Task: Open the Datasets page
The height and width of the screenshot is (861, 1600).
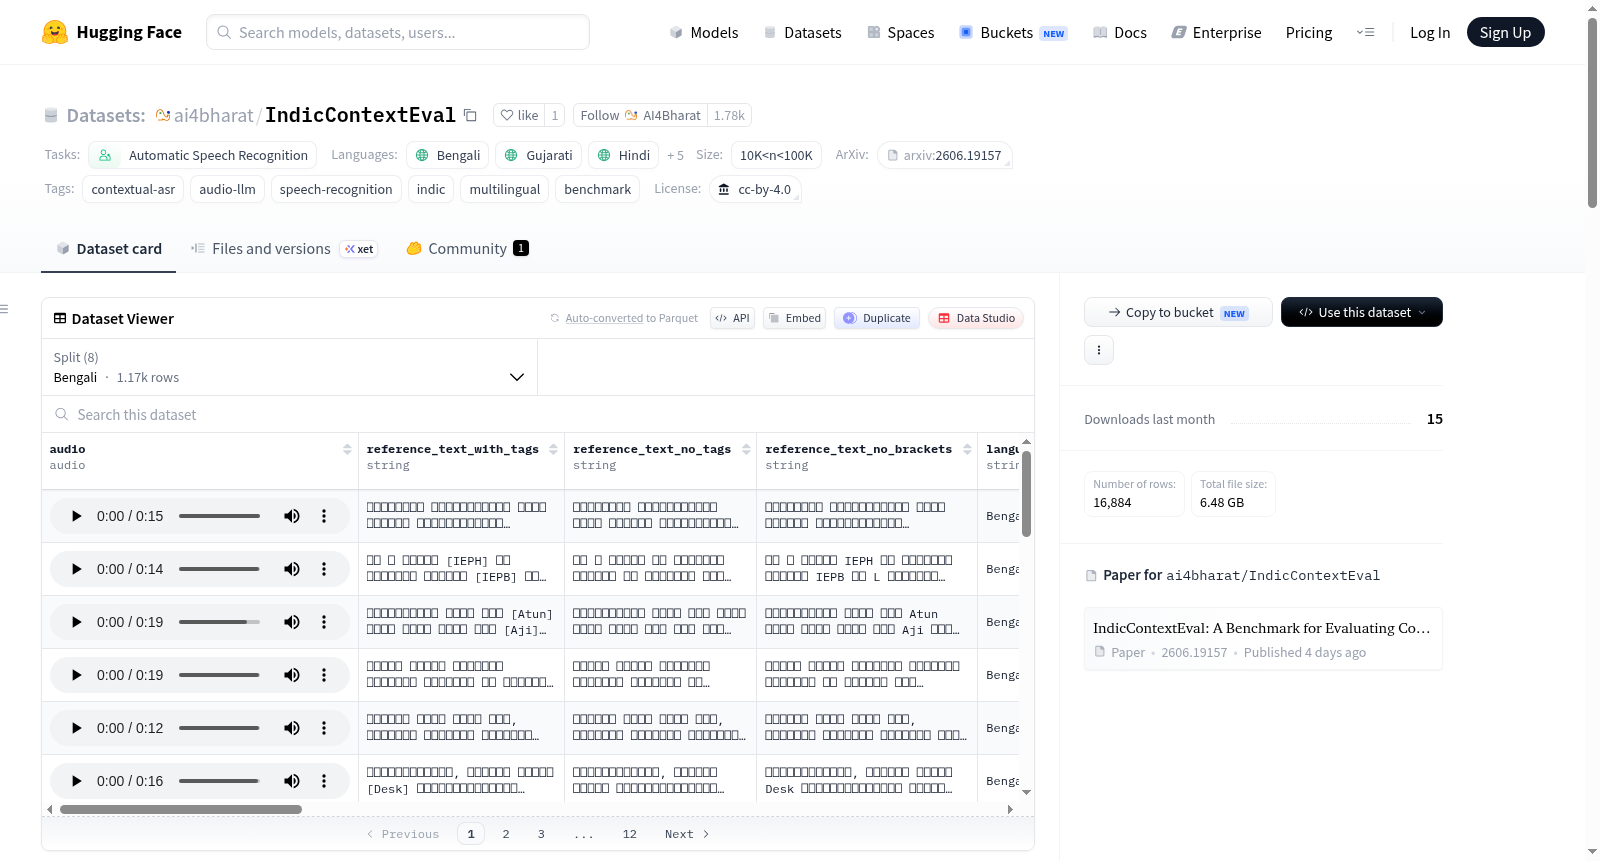Action: point(802,32)
